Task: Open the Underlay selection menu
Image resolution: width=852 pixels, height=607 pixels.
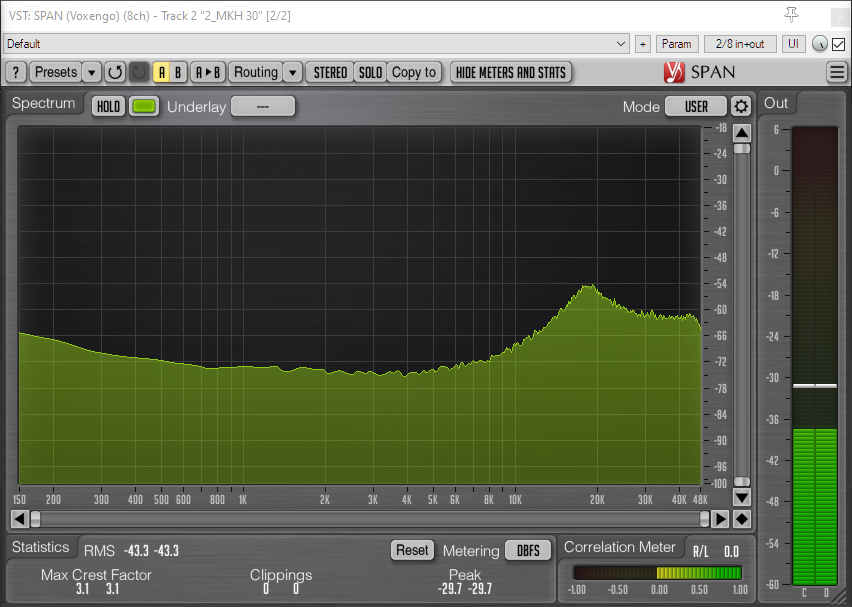Action: point(263,107)
